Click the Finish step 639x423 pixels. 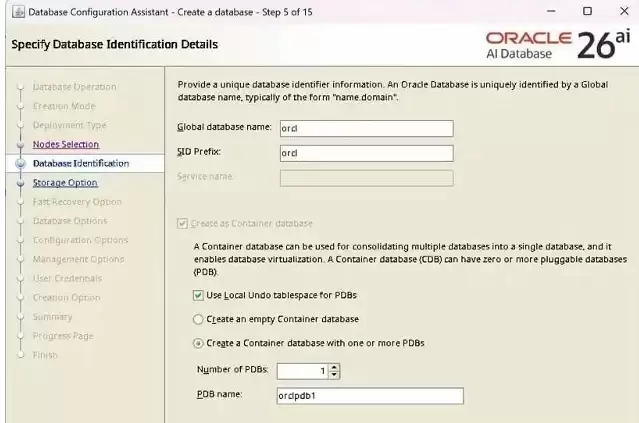coord(45,355)
